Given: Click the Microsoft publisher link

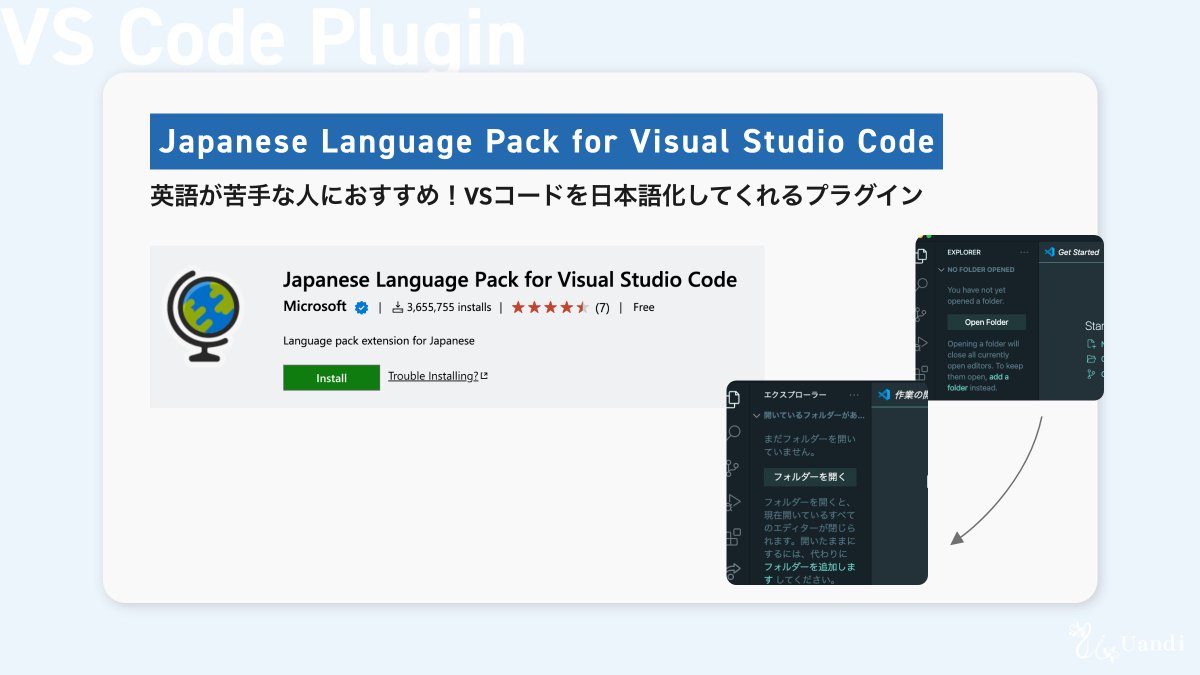Looking at the screenshot, I should coord(315,306).
